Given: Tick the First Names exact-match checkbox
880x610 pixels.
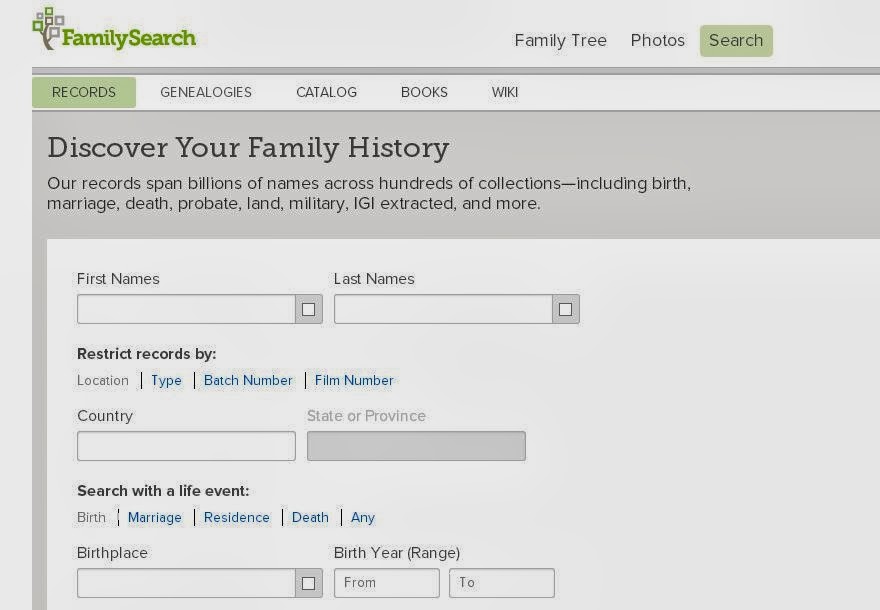Looking at the screenshot, I should click(x=308, y=309).
